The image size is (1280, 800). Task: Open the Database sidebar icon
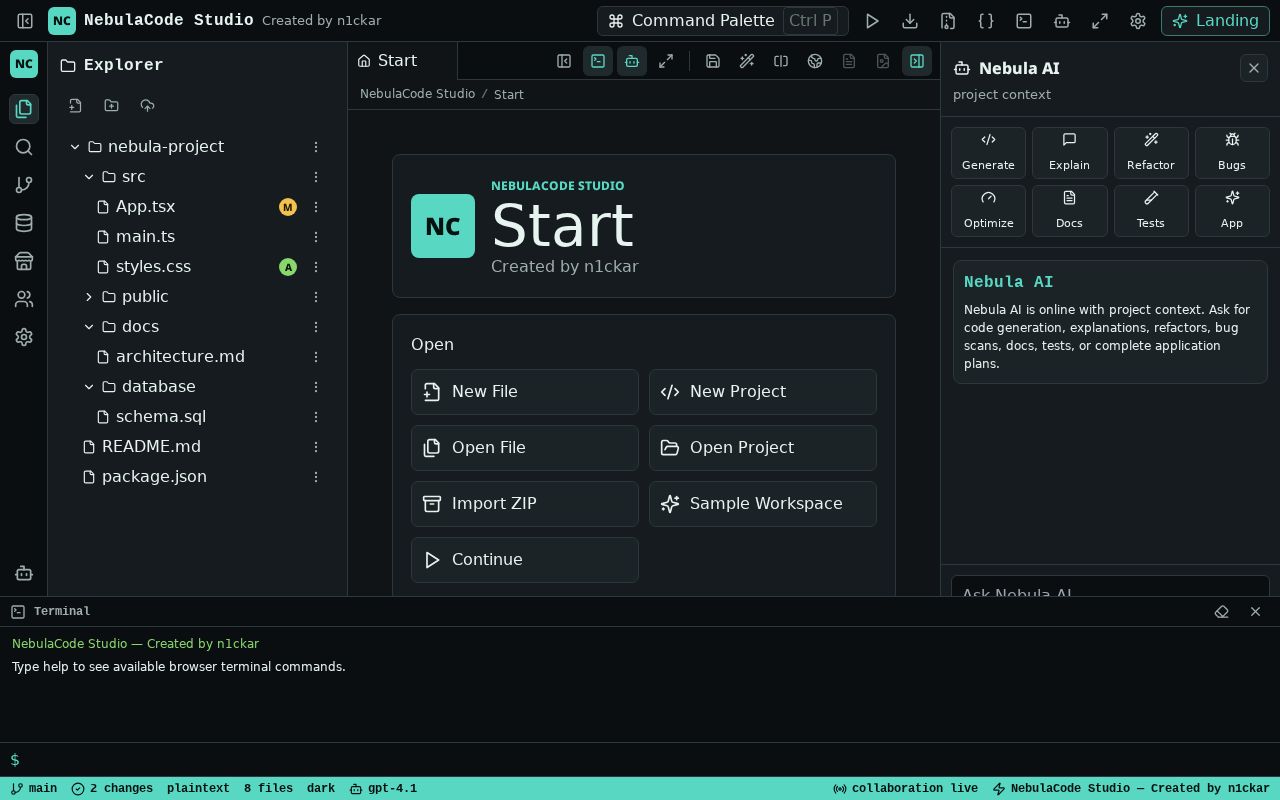point(24,223)
